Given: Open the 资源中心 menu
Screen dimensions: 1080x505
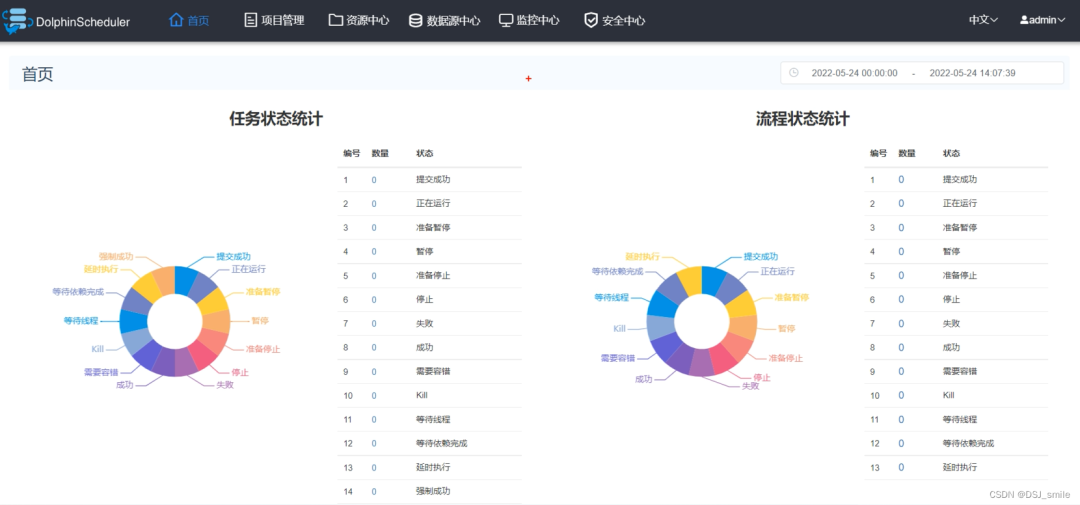Looking at the screenshot, I should pyautogui.click(x=359, y=21).
